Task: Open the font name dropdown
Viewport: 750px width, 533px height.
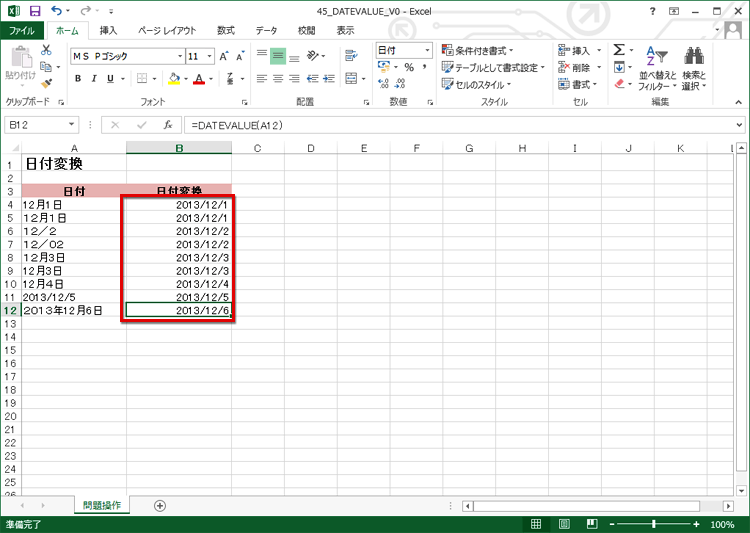Action: [x=180, y=56]
